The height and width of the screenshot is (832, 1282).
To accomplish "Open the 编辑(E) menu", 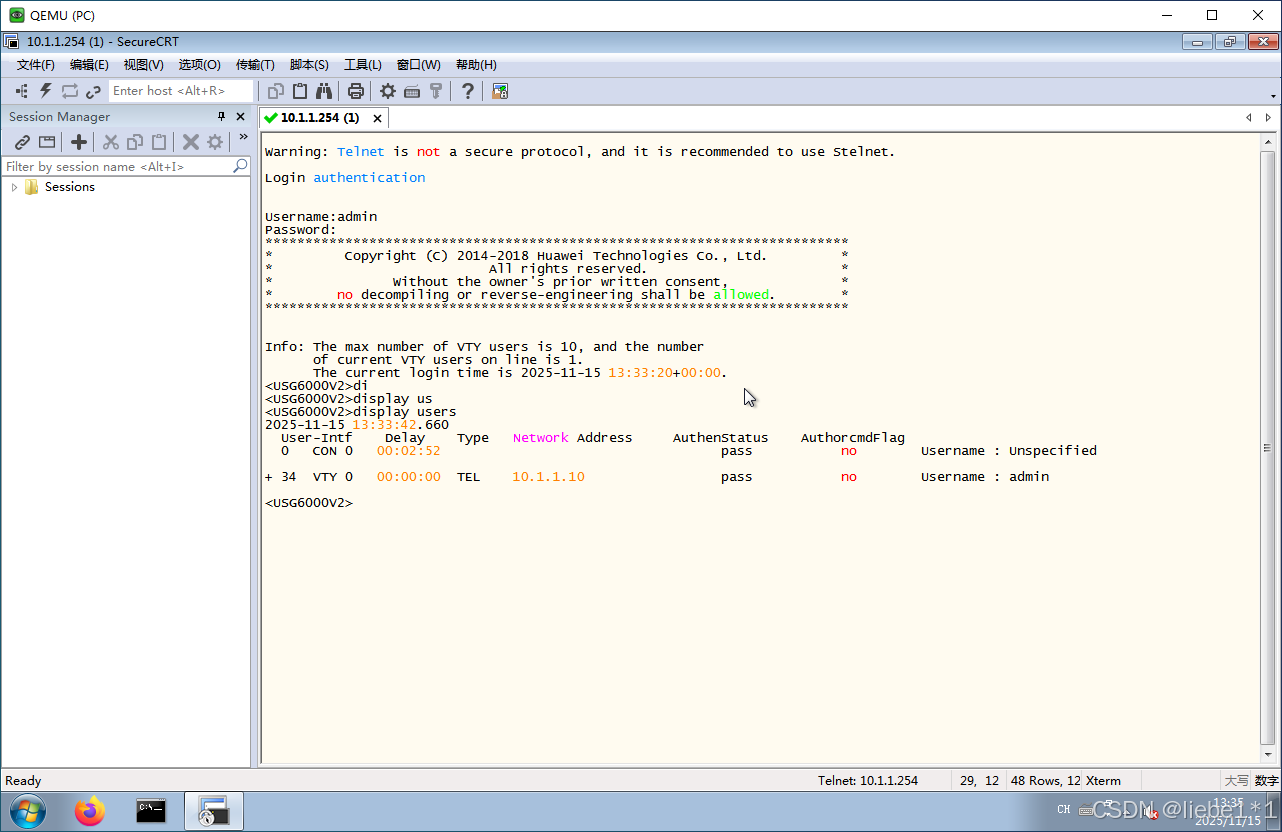I will [x=89, y=64].
